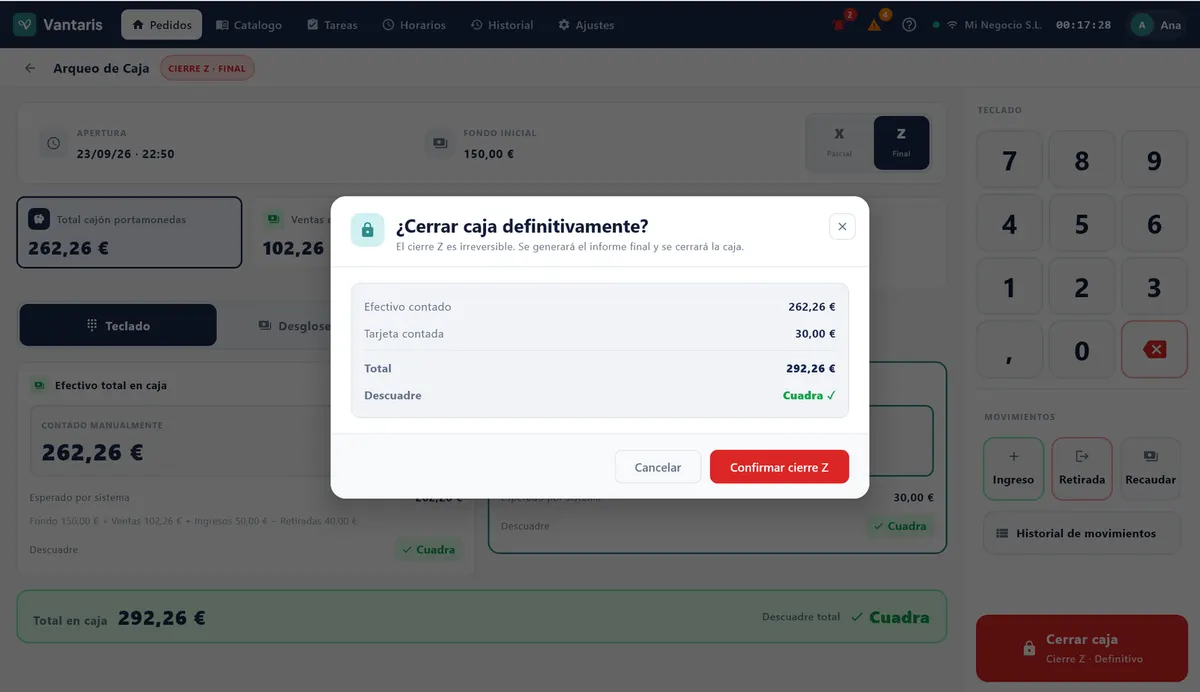Select the Z Final closure mode

point(901,143)
